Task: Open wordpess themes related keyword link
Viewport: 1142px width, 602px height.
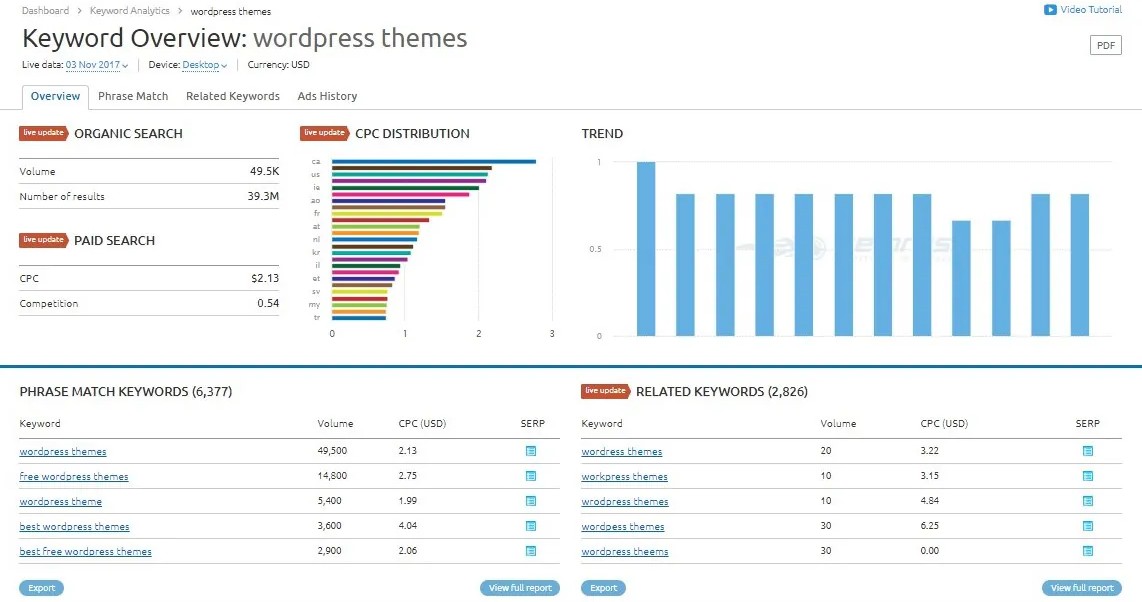Action: pos(623,526)
